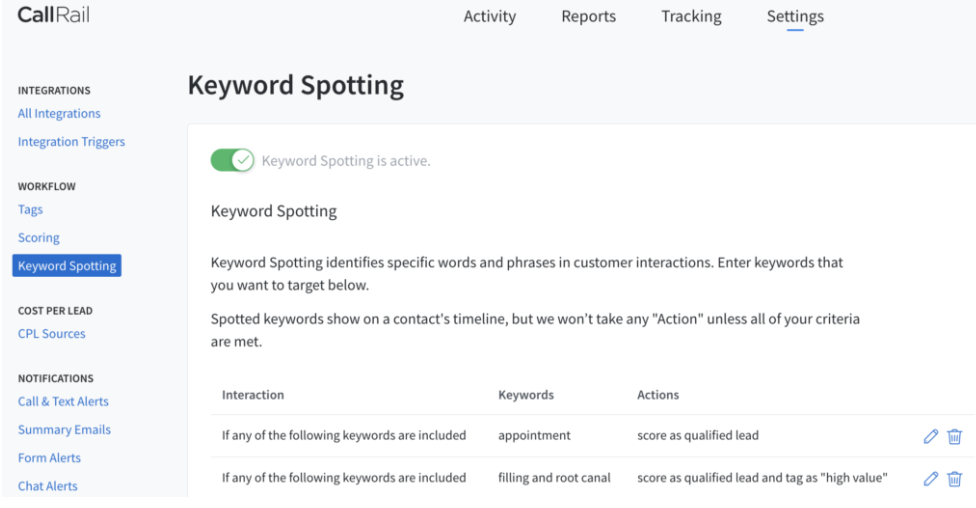Open All Integrations in sidebar
Viewport: 976px width, 508px height.
pyautogui.click(x=57, y=114)
